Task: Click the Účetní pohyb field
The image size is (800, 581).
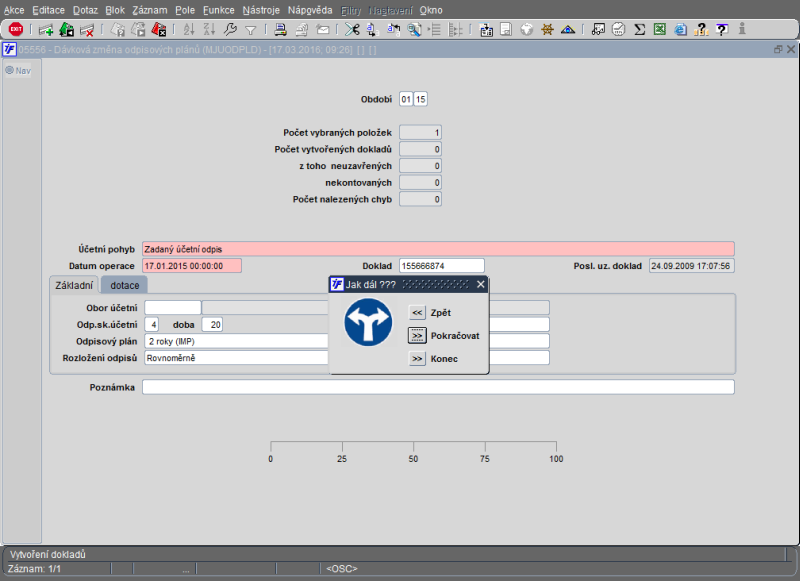Action: pos(438,249)
